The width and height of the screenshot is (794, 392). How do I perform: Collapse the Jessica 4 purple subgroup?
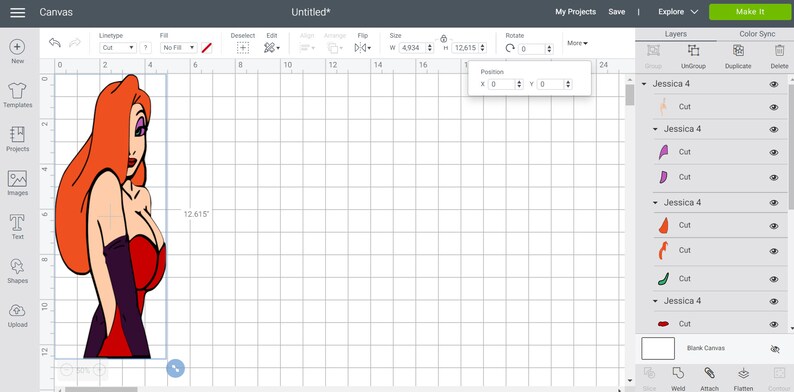point(655,129)
